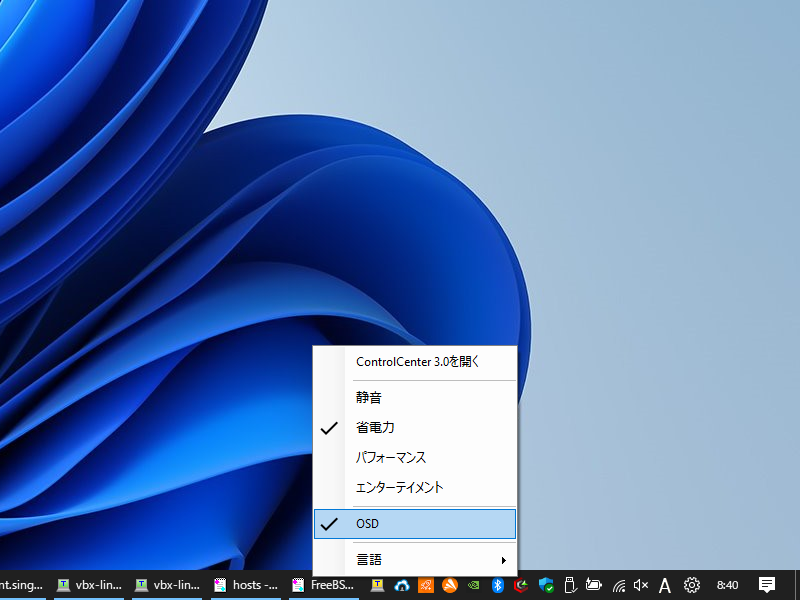Image resolution: width=800 pixels, height=600 pixels.
Task: Click the volume speaker icon
Action: [x=643, y=585]
